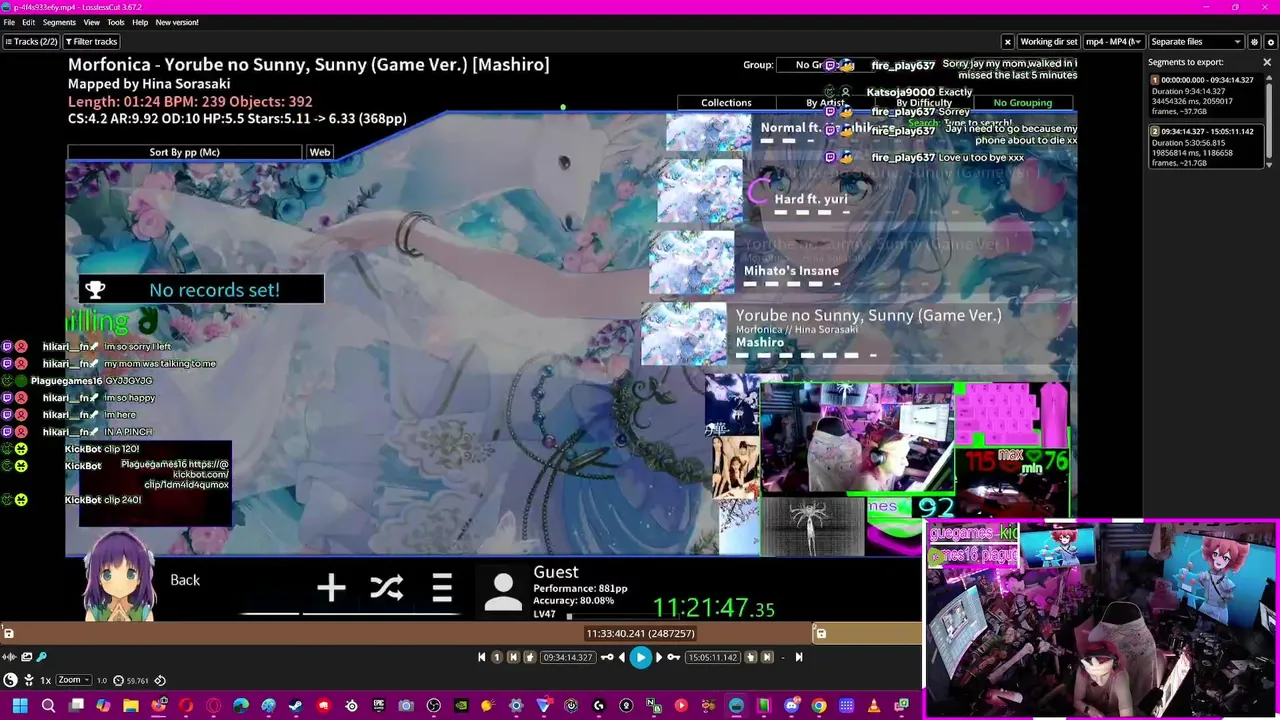
Task: Toggle the simple mode icon beside 1x
Action: pos(29,680)
